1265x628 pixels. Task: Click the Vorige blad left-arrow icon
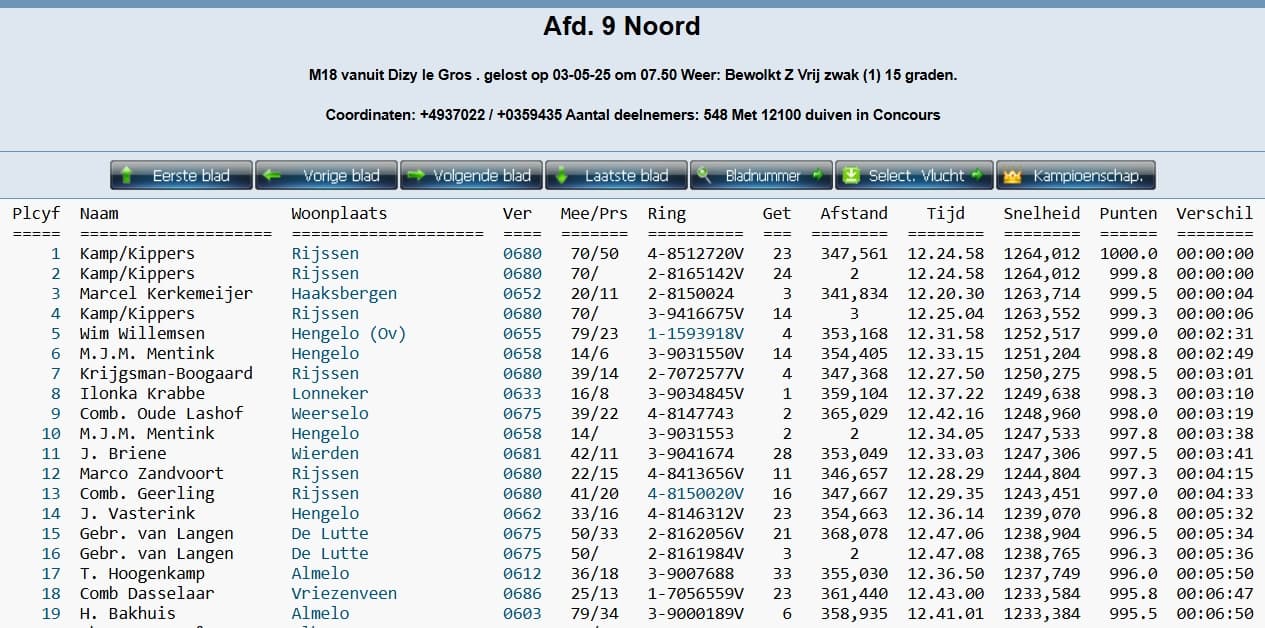(271, 176)
